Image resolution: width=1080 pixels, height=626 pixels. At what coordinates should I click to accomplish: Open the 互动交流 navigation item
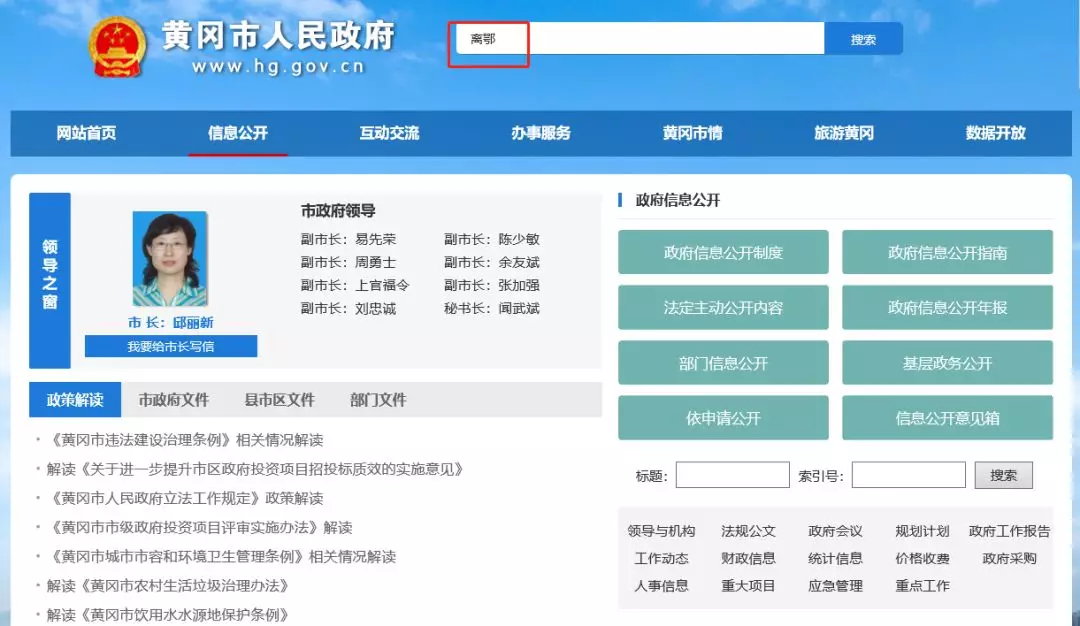[389, 133]
